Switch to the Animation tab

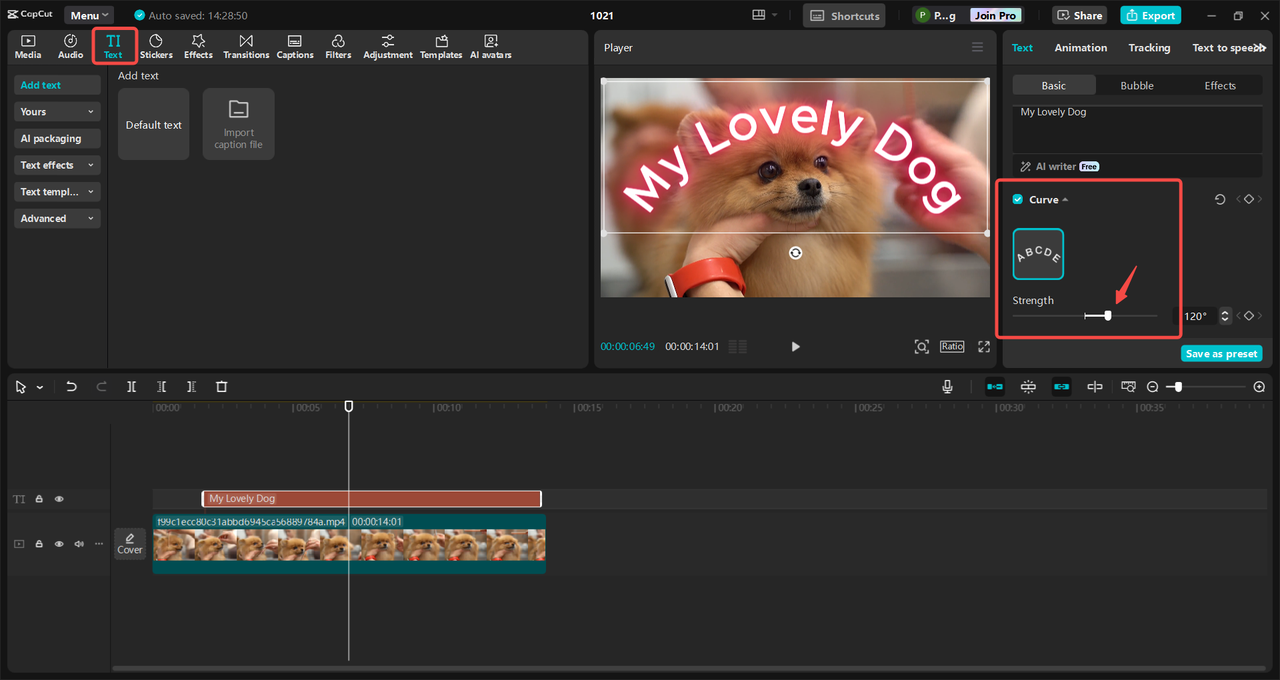[x=1081, y=48]
